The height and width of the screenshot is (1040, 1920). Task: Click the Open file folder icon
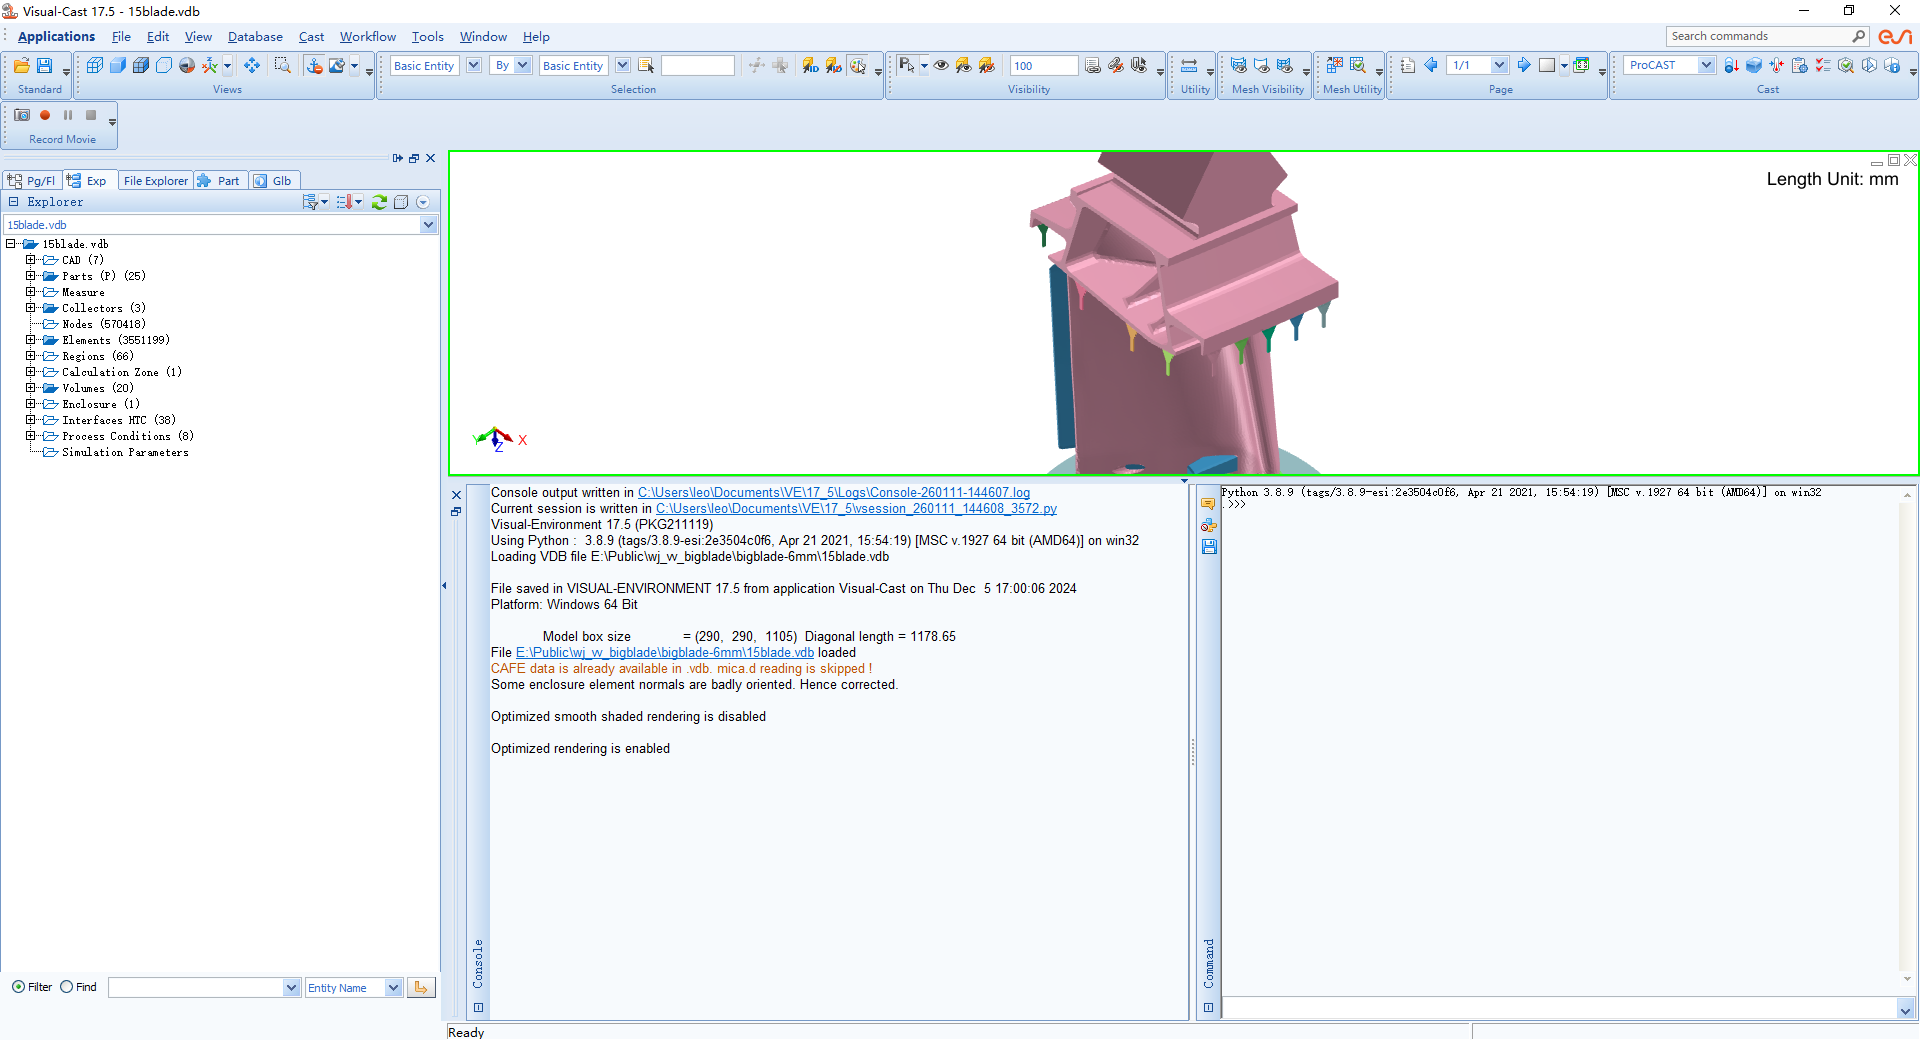tap(21, 66)
